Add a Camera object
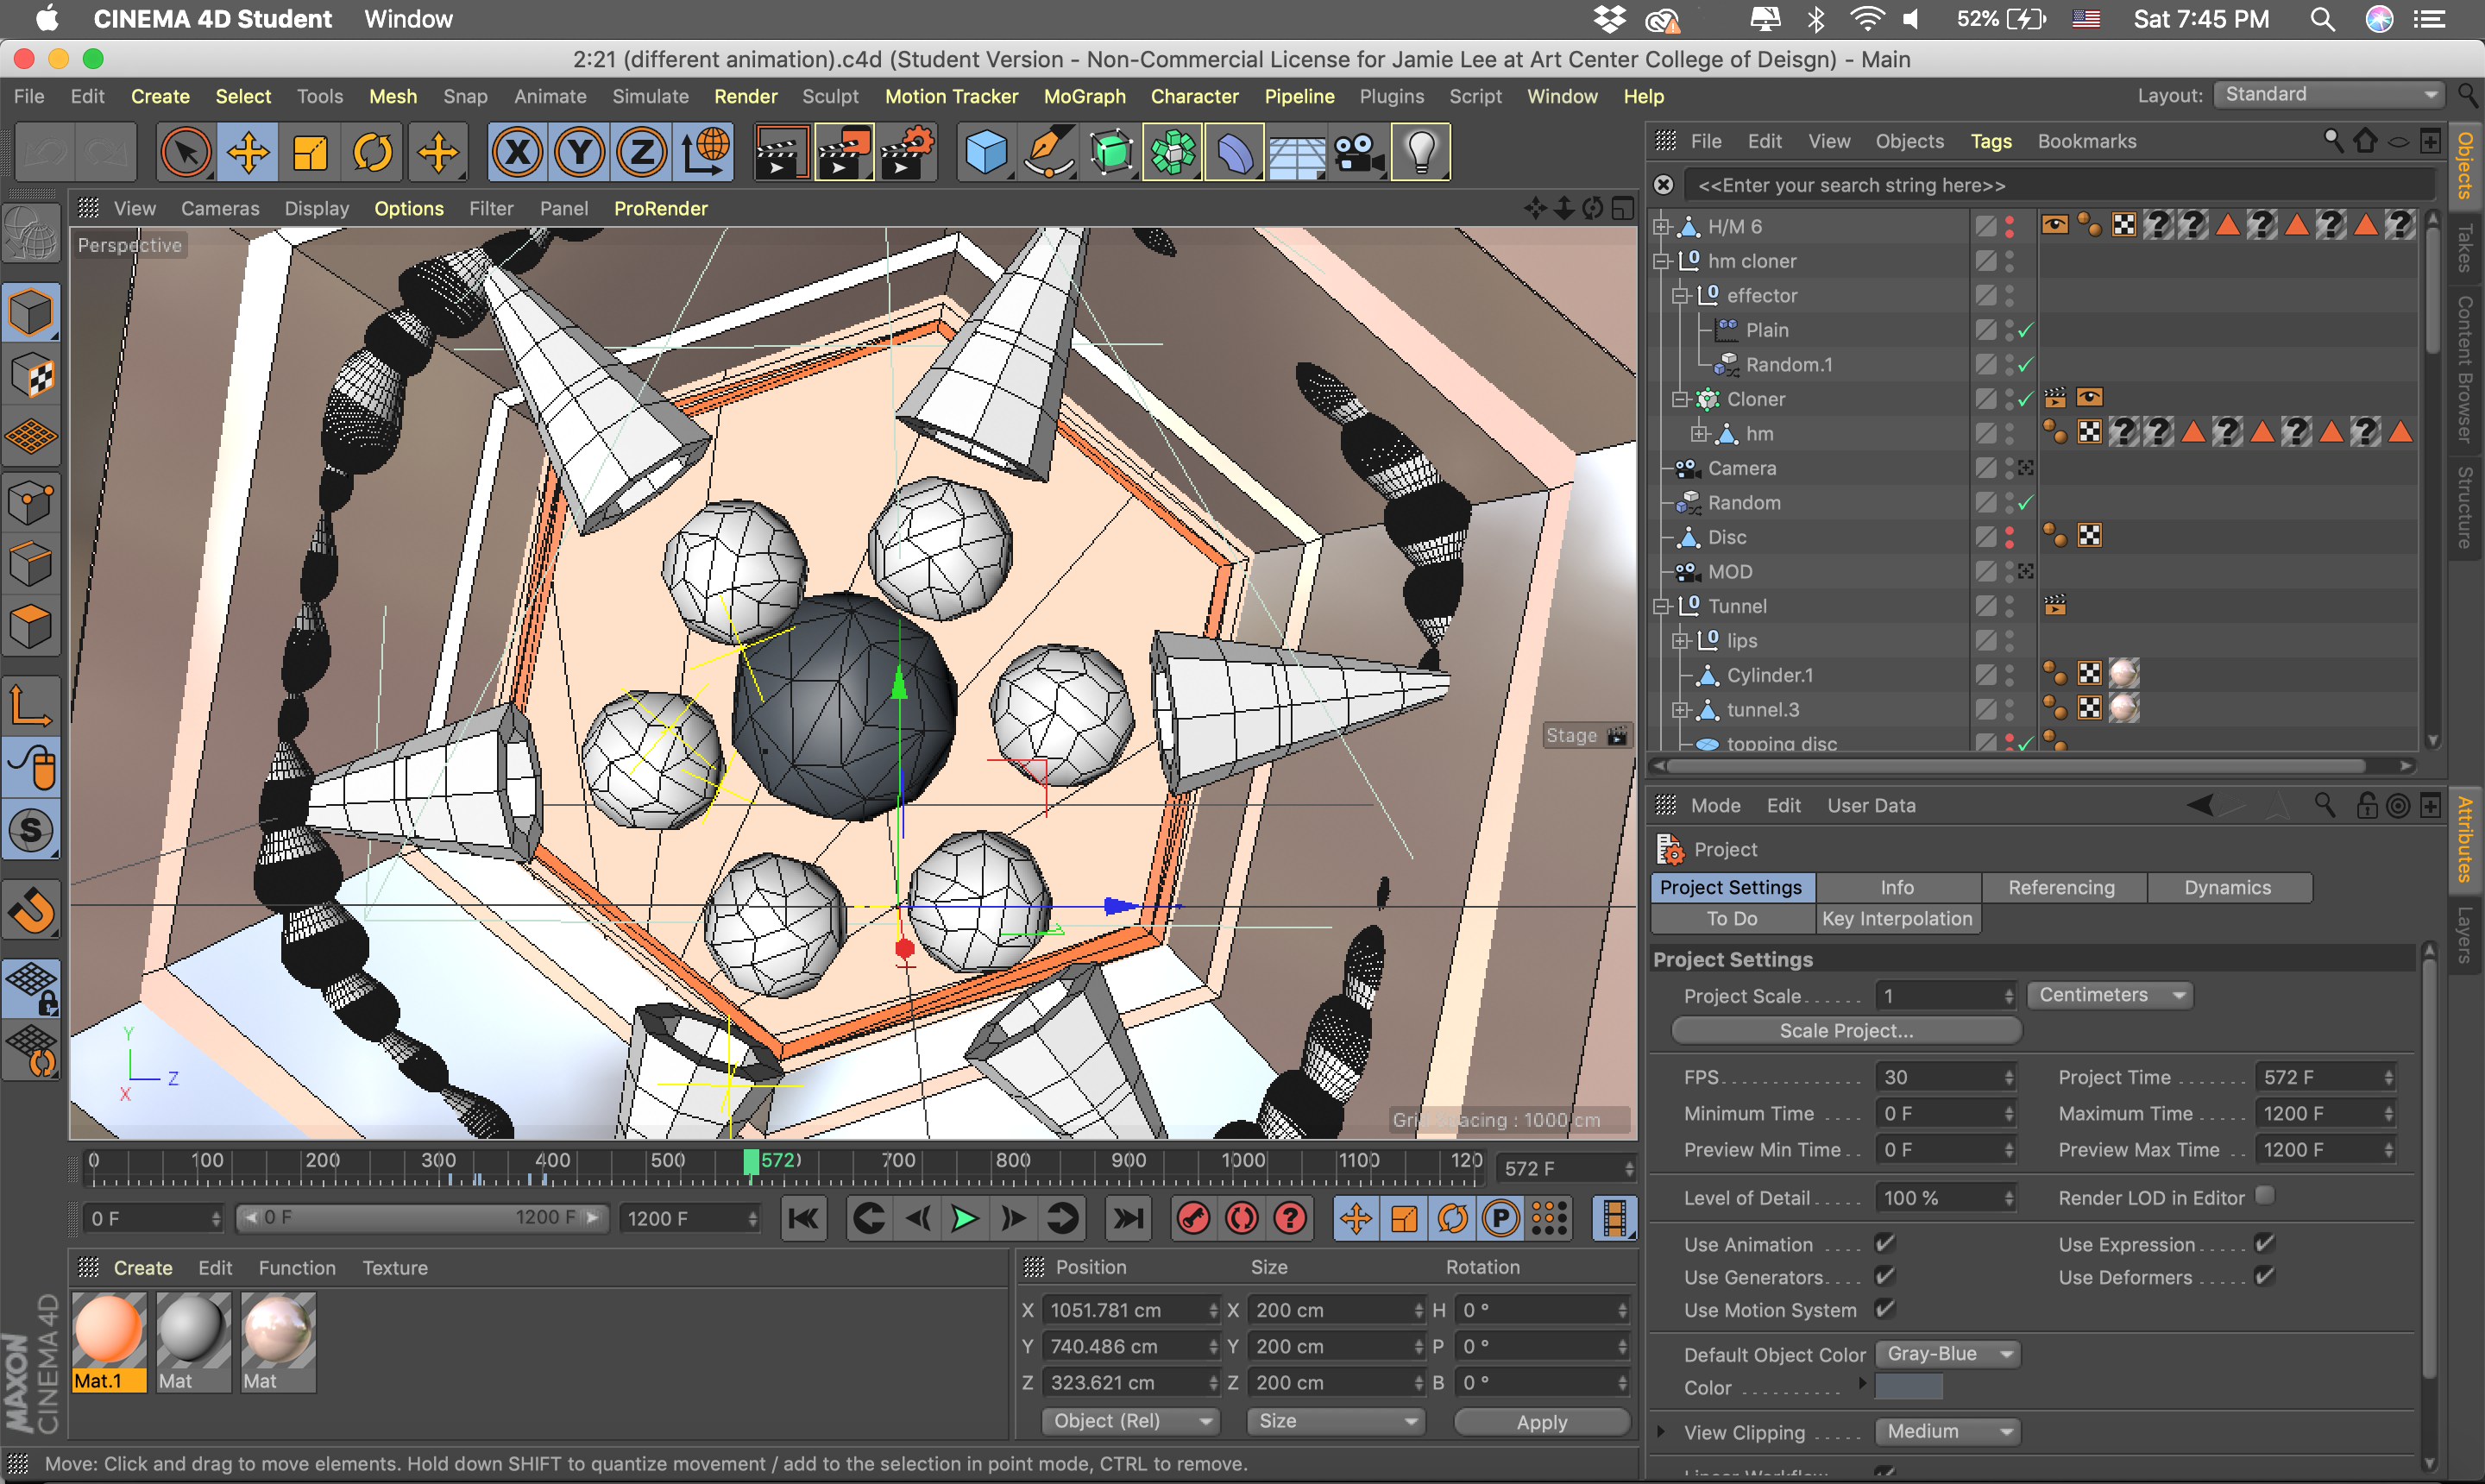 coord(1359,153)
